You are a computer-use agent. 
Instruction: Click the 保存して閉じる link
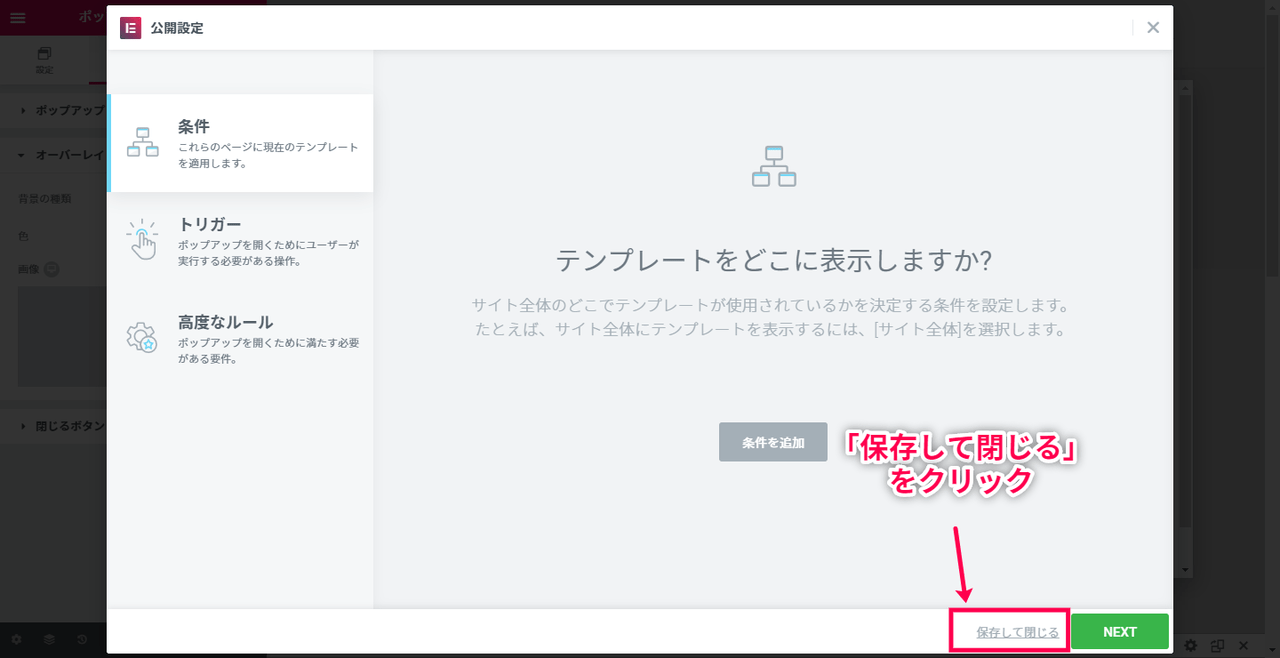tap(1017, 632)
